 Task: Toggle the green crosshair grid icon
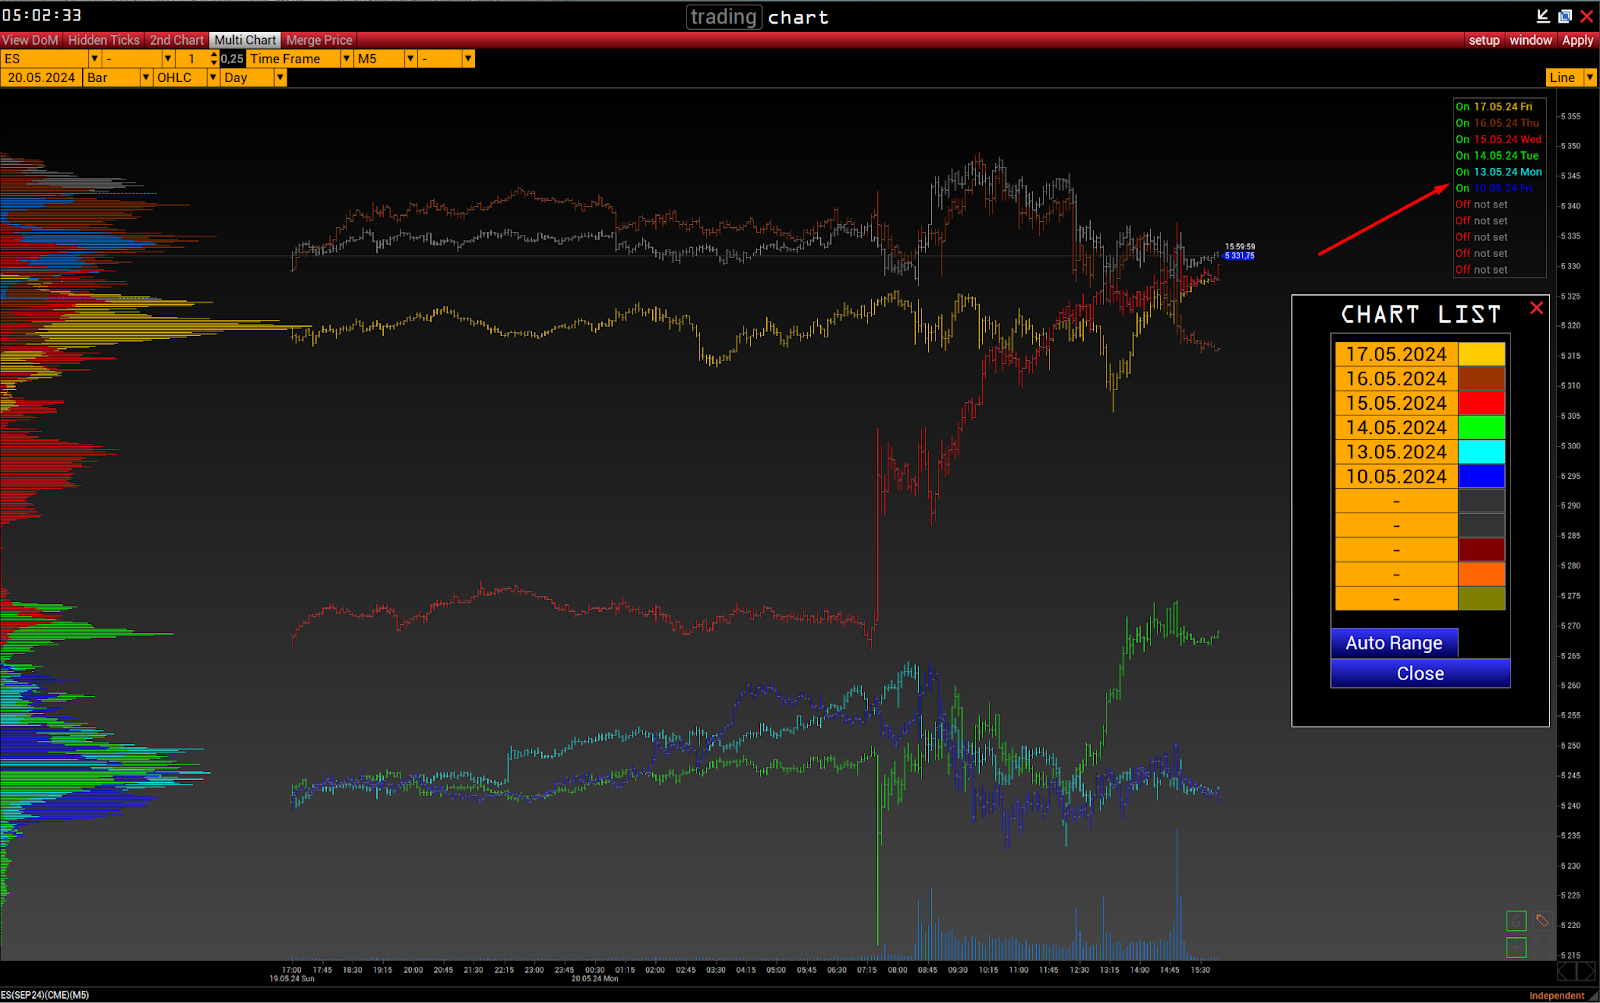(1516, 947)
